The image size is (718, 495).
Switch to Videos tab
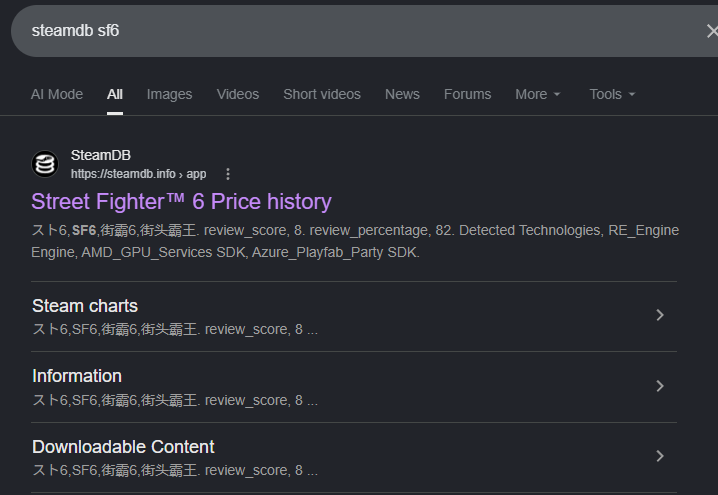(238, 94)
